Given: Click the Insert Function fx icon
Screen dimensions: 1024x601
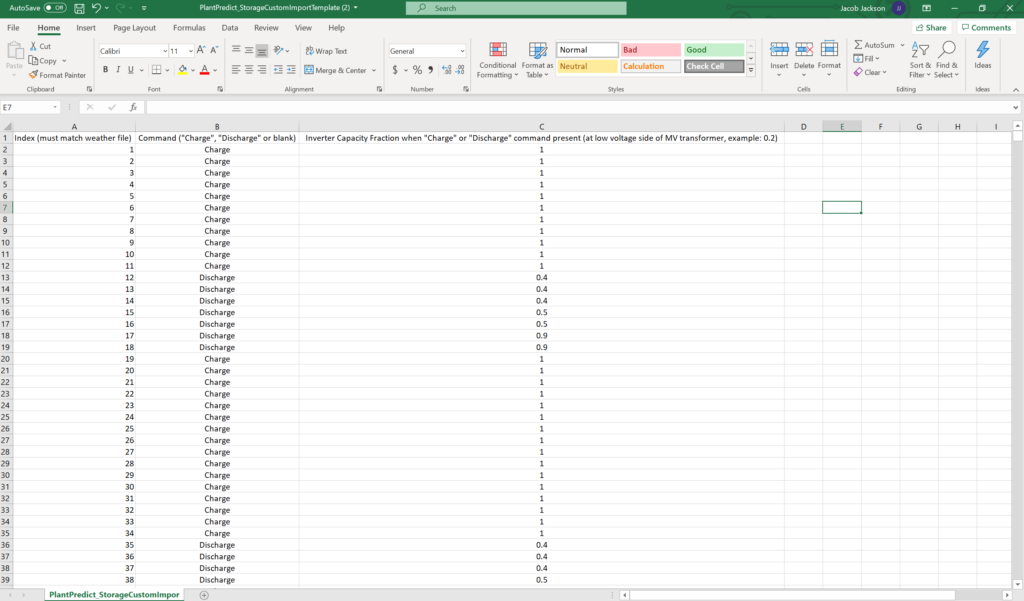Looking at the screenshot, I should click(133, 107).
